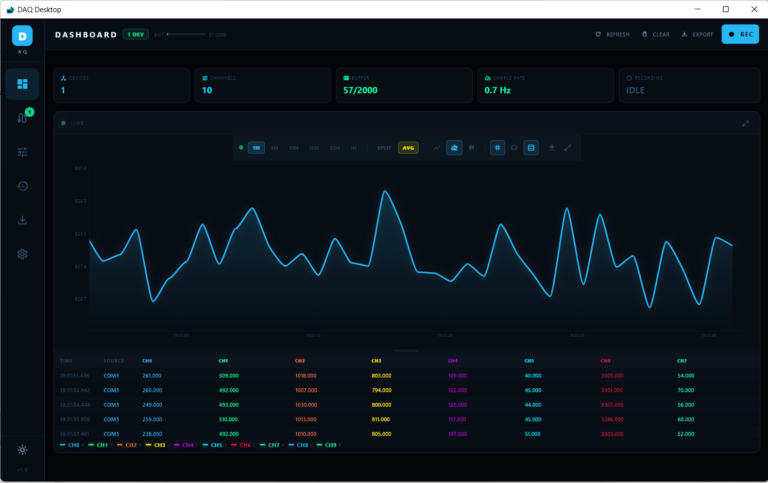Select the area chart style icon
The image size is (768, 483).
pos(454,147)
